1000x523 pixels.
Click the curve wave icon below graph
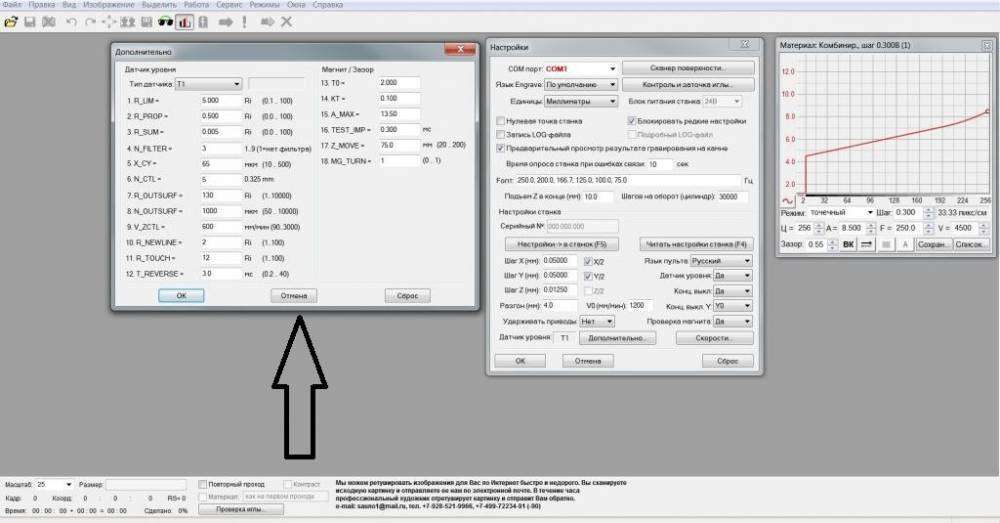click(x=787, y=199)
